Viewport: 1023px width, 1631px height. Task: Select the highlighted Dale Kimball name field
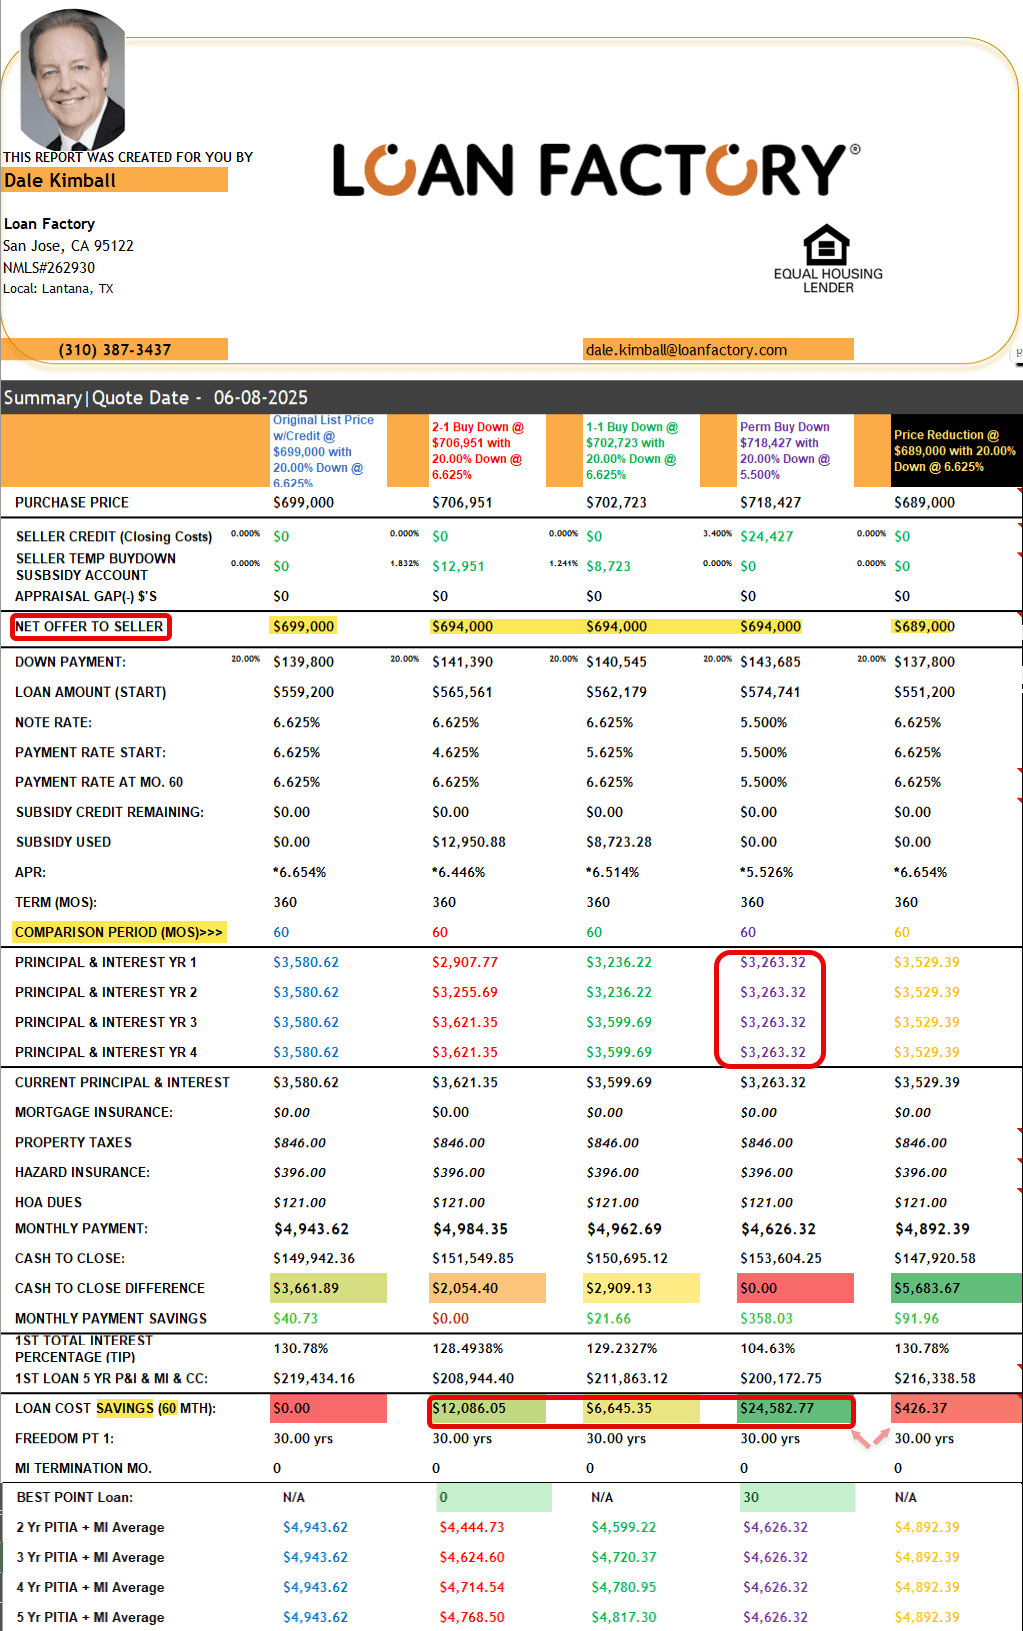[x=114, y=181]
